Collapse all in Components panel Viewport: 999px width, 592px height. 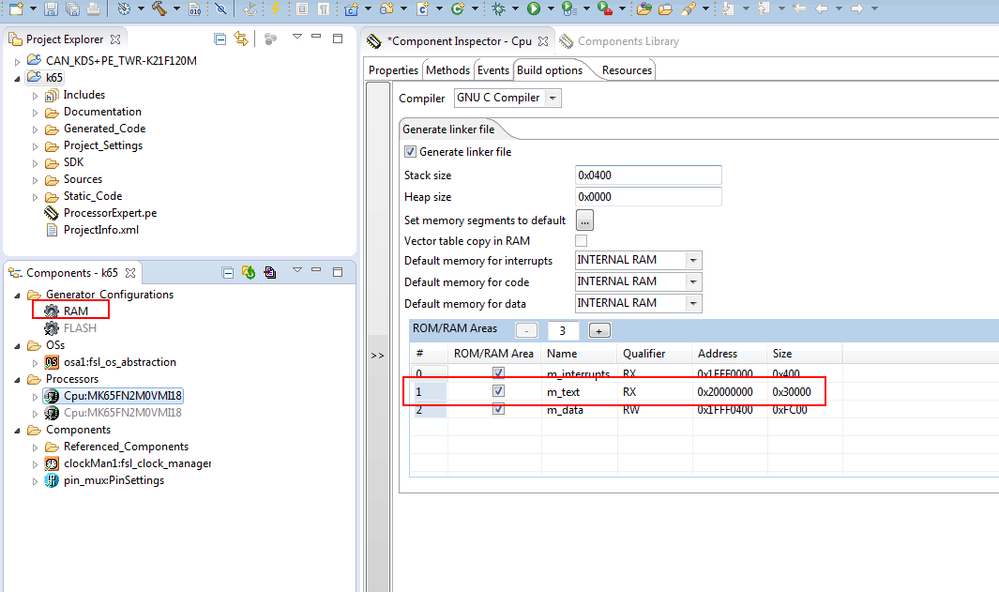click(227, 273)
